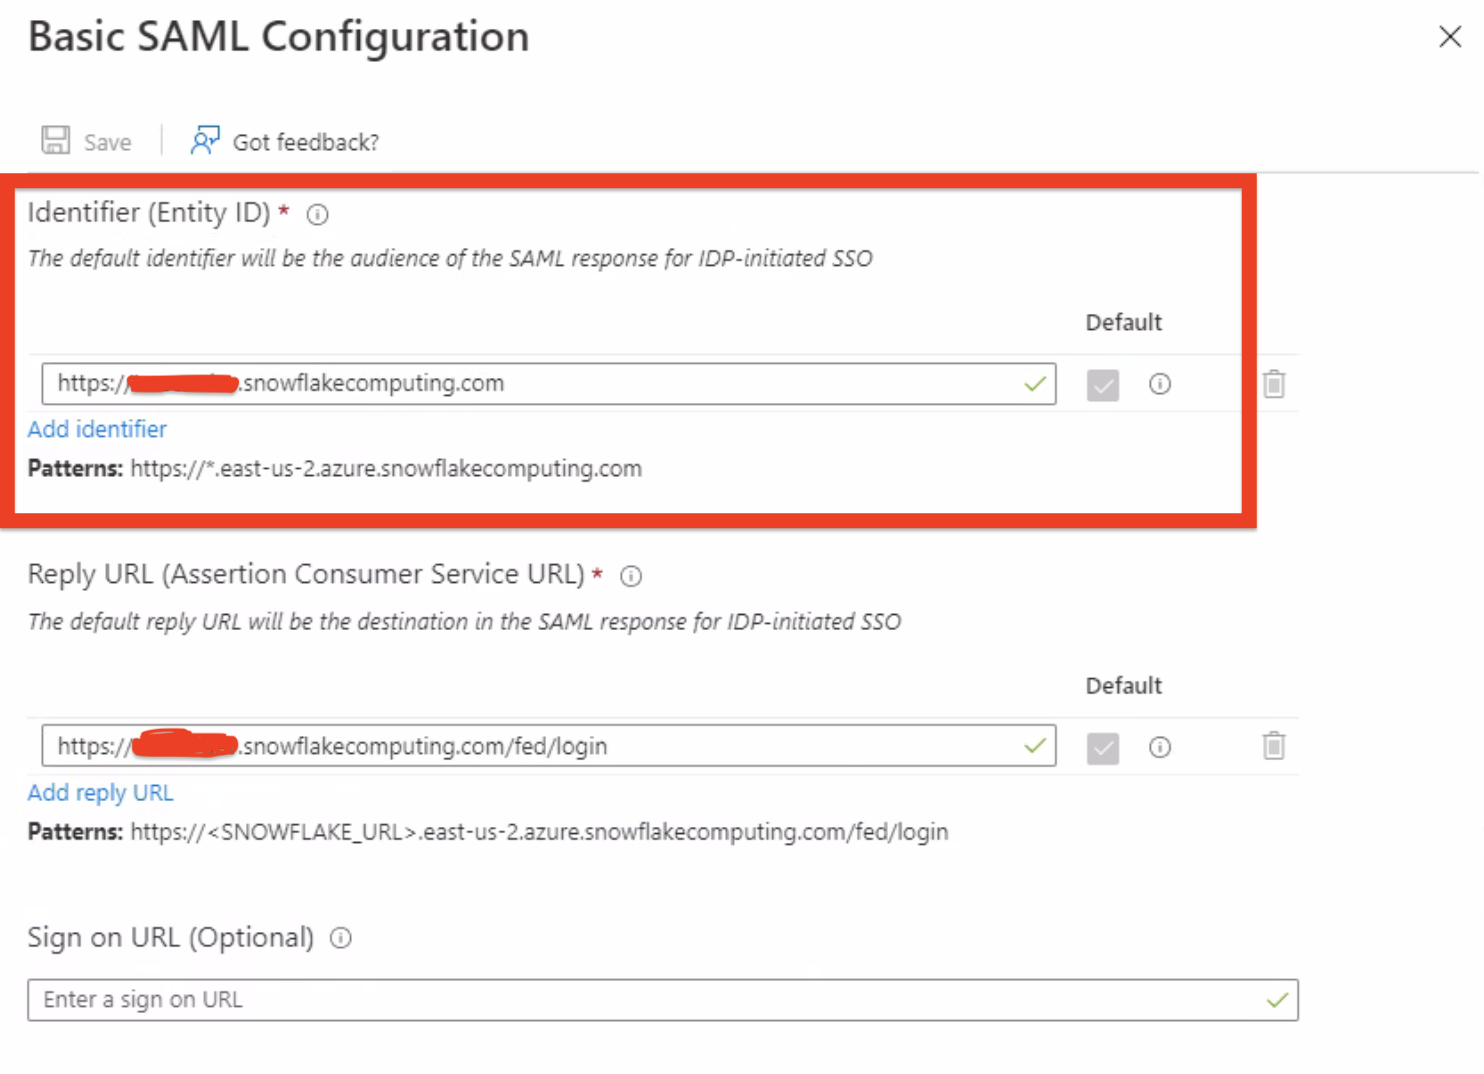The image size is (1484, 1074).
Task: Select the Save toolbar command
Action: (87, 141)
